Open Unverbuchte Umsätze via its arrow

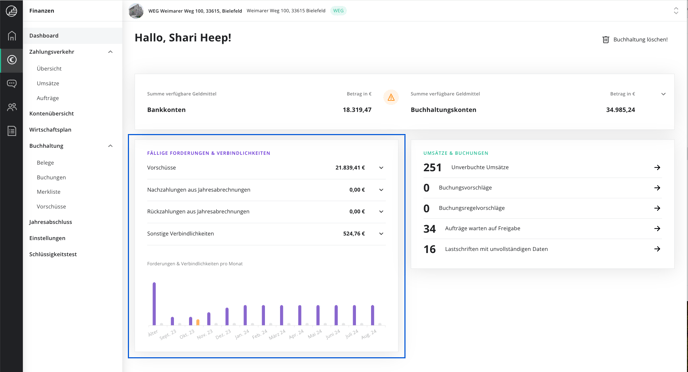pos(657,168)
